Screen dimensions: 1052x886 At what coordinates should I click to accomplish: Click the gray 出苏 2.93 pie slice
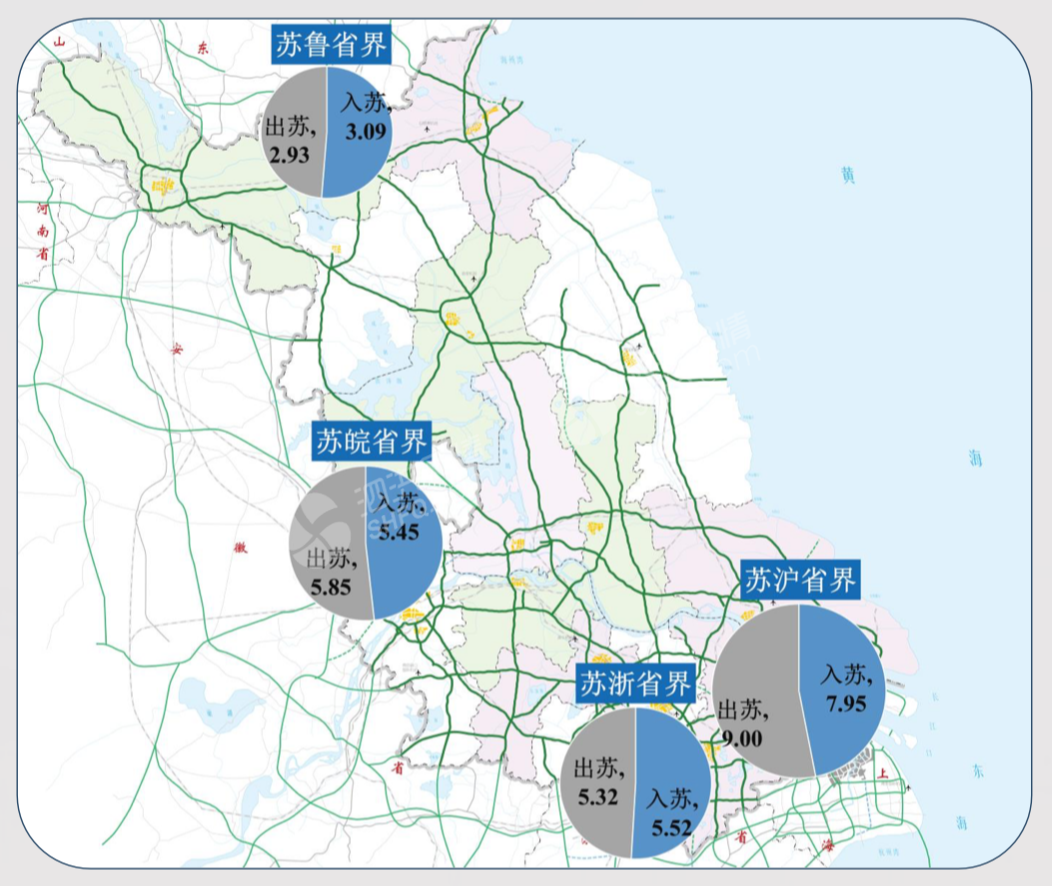pyautogui.click(x=292, y=130)
